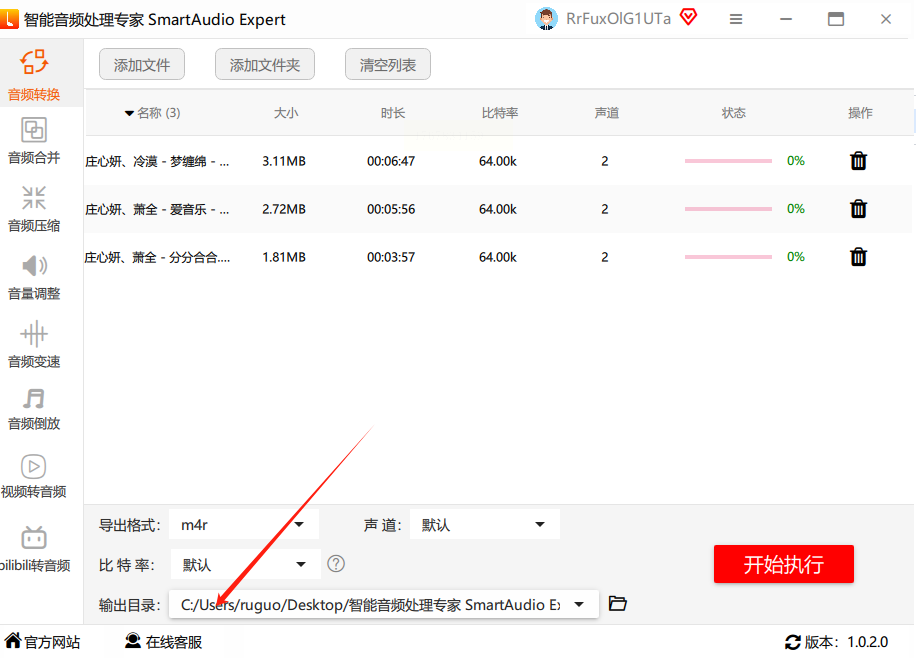Viewport: 916px width, 658px height.
Task: Click the 清空列表 button
Action: point(388,64)
